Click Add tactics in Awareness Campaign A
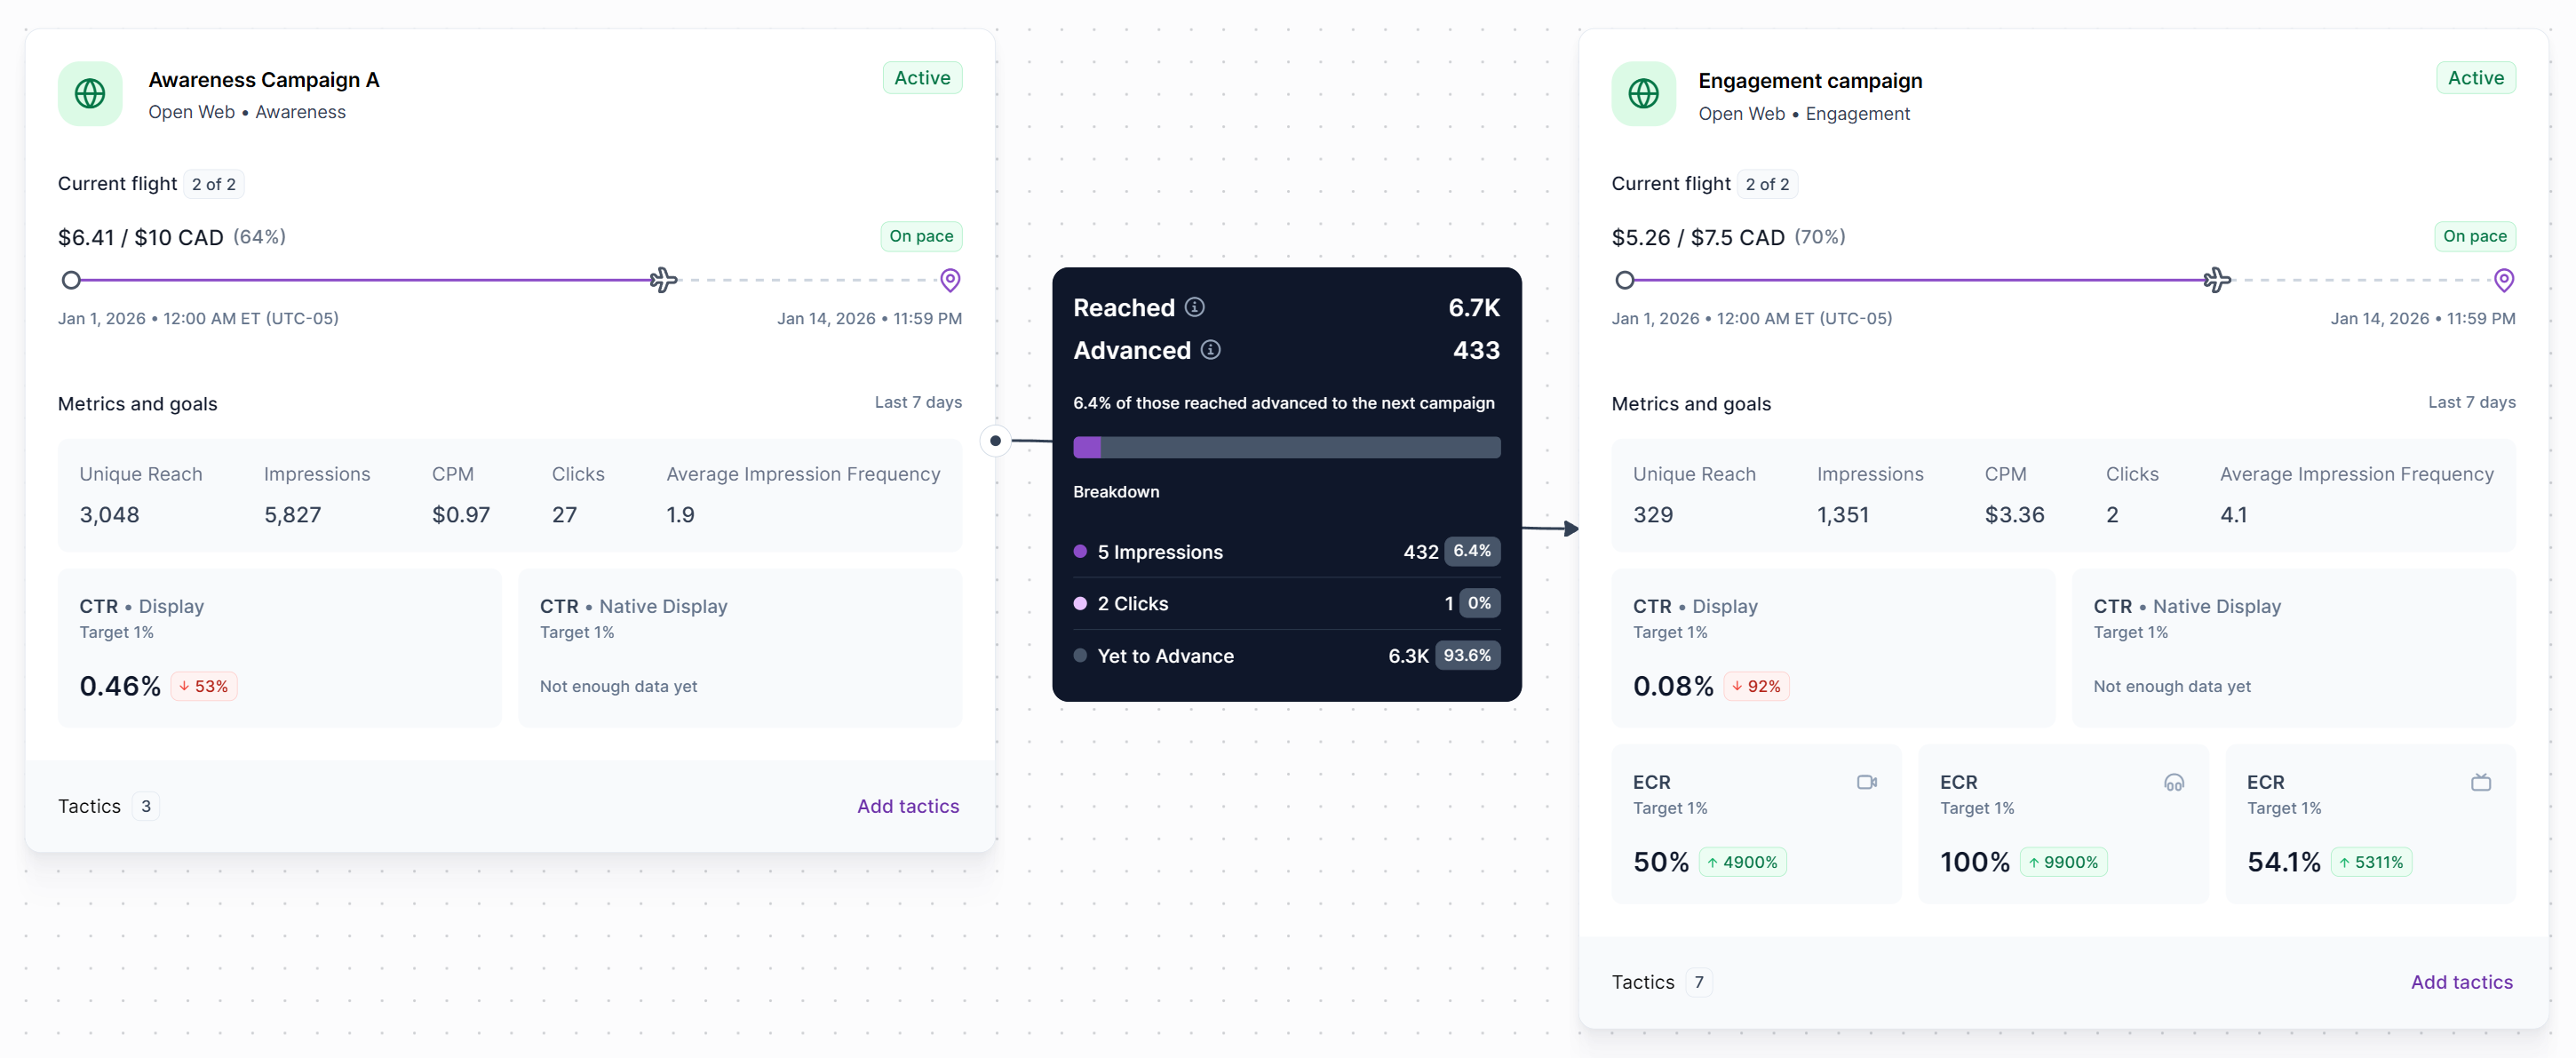The image size is (2576, 1058). 907,806
